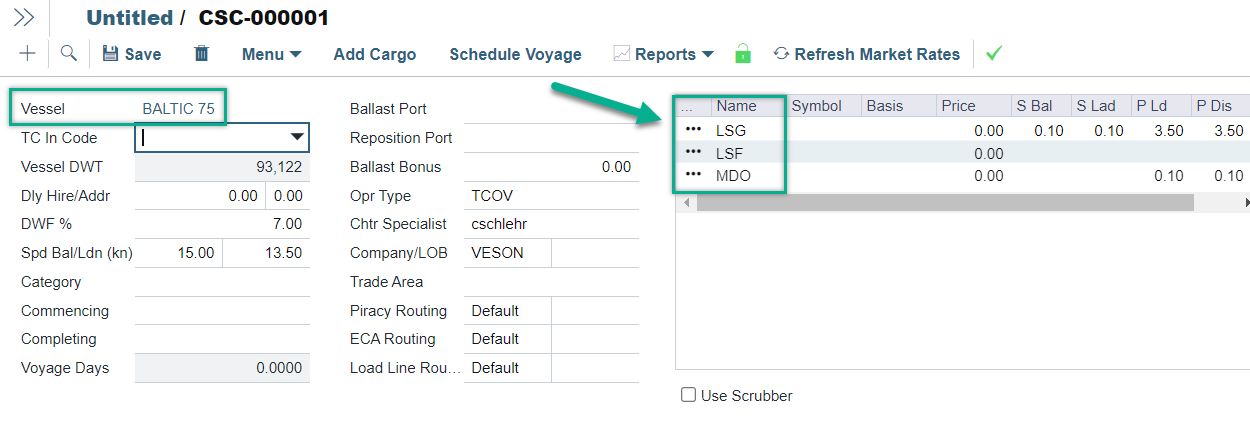Click the trash delete icon

point(202,54)
